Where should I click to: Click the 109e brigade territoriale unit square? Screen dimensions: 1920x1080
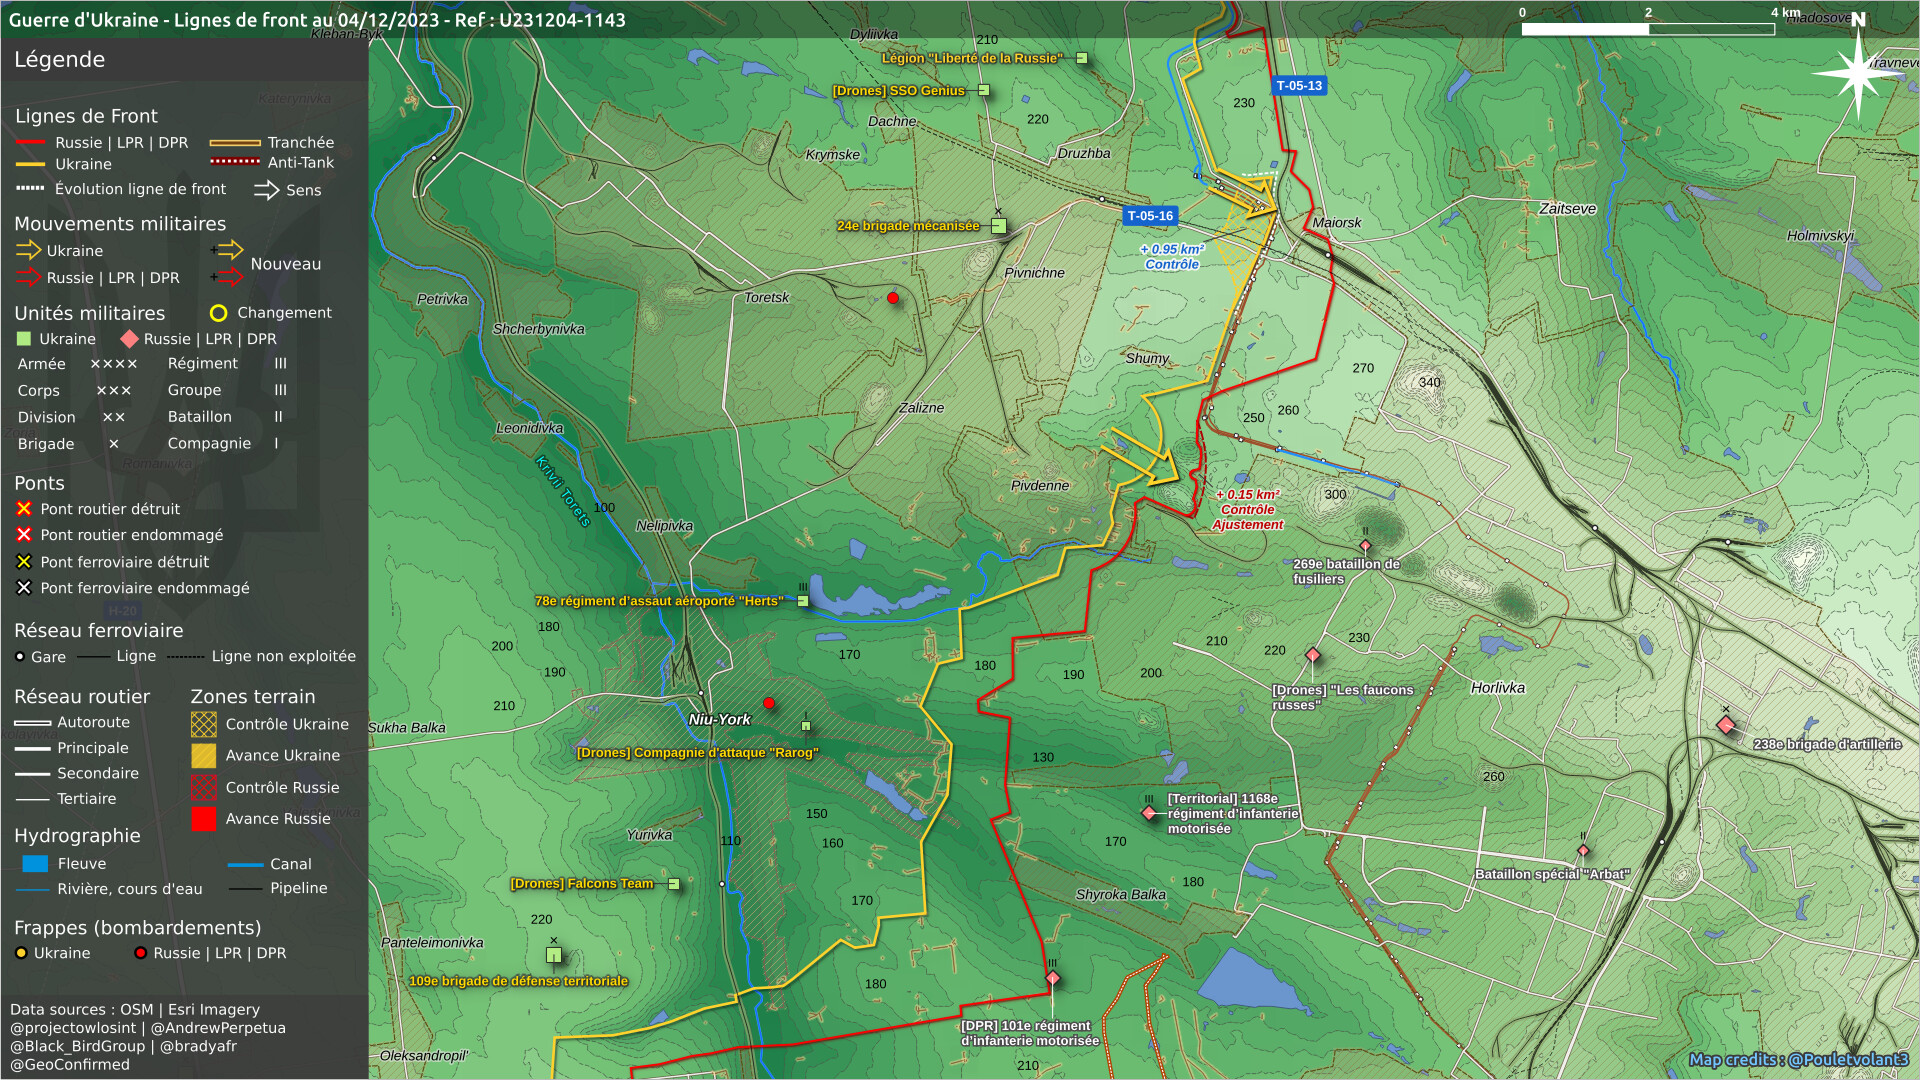(553, 955)
